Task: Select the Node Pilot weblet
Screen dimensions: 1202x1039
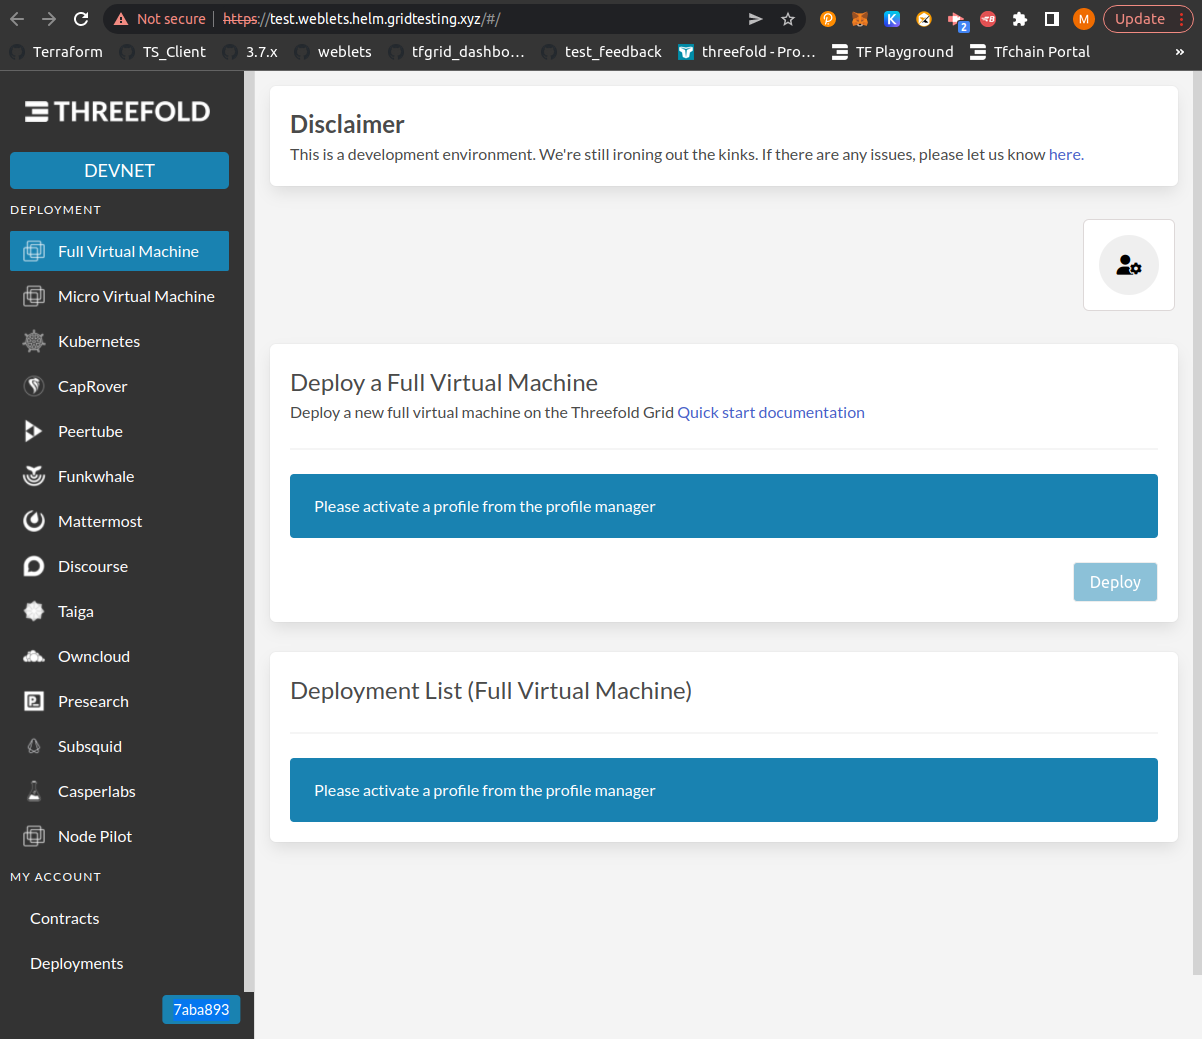Action: click(94, 836)
